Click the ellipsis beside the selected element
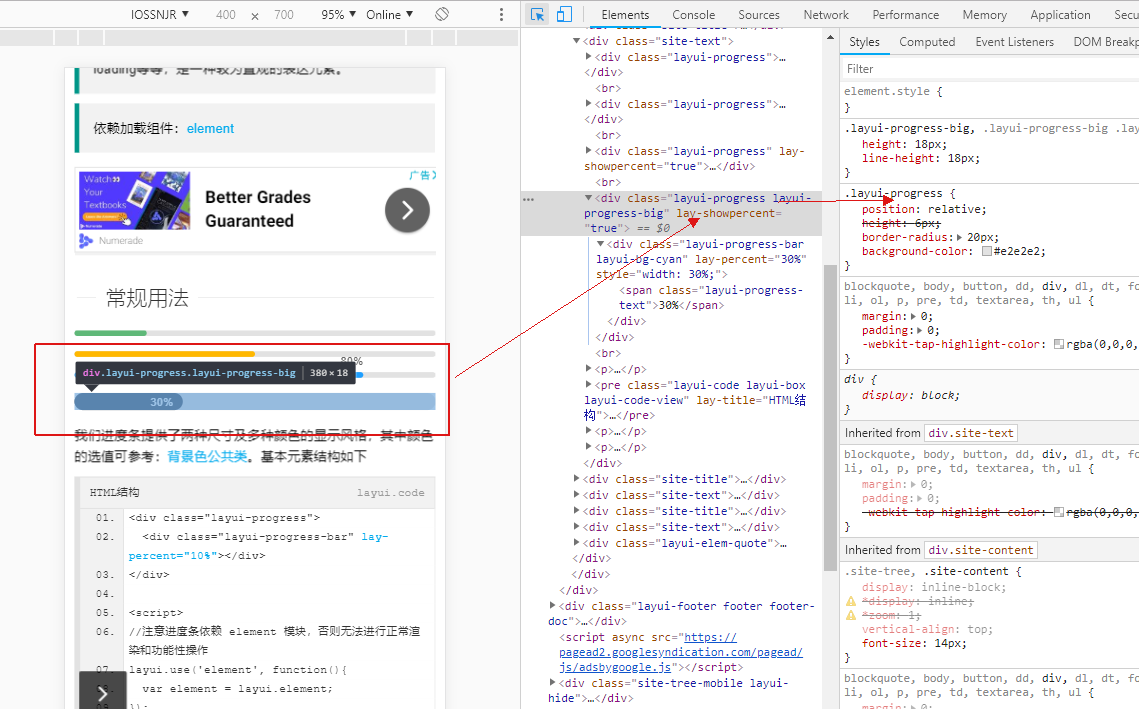 pos(528,199)
